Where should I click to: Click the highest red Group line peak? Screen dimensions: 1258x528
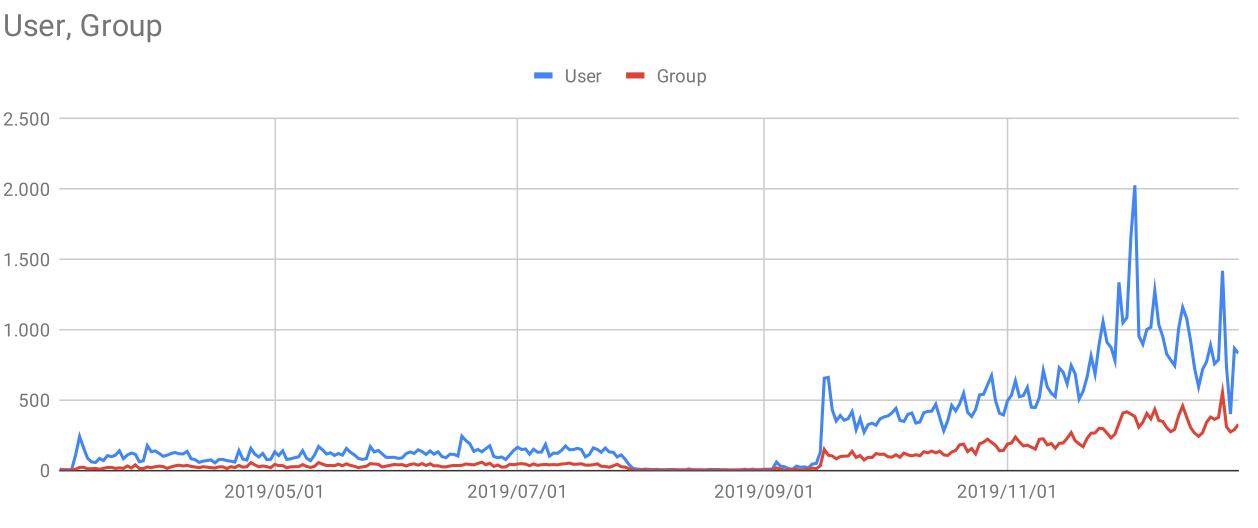[x=1222, y=391]
